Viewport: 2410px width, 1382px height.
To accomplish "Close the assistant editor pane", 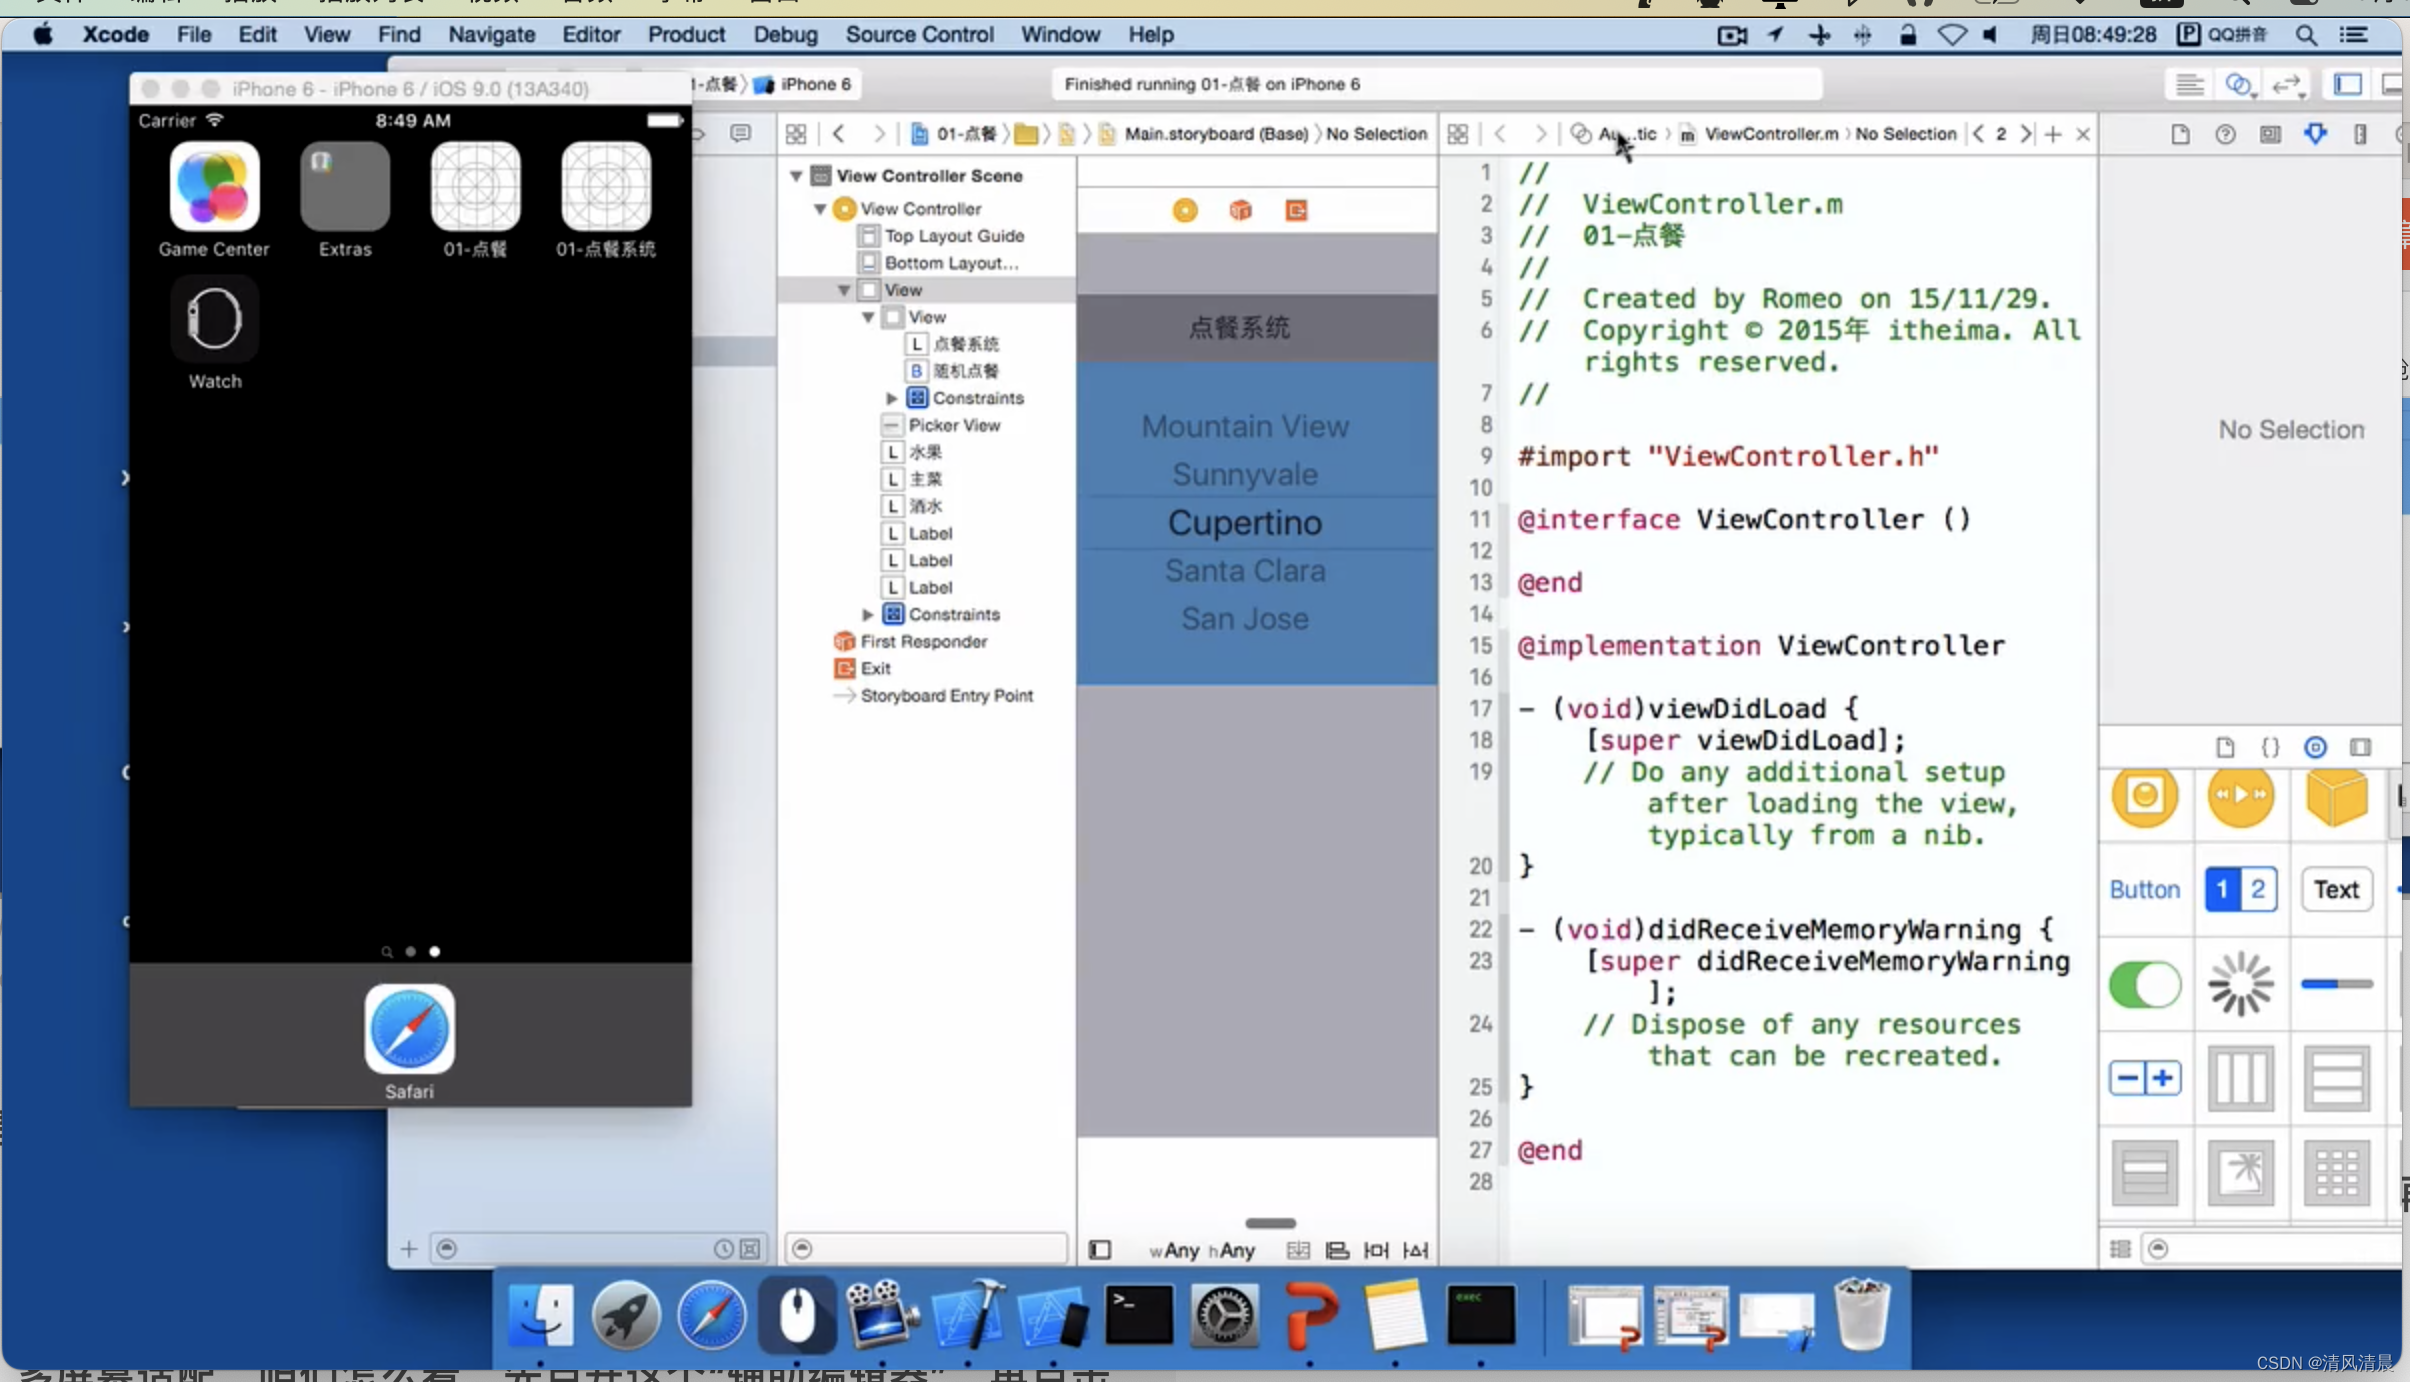I will 2082,134.
